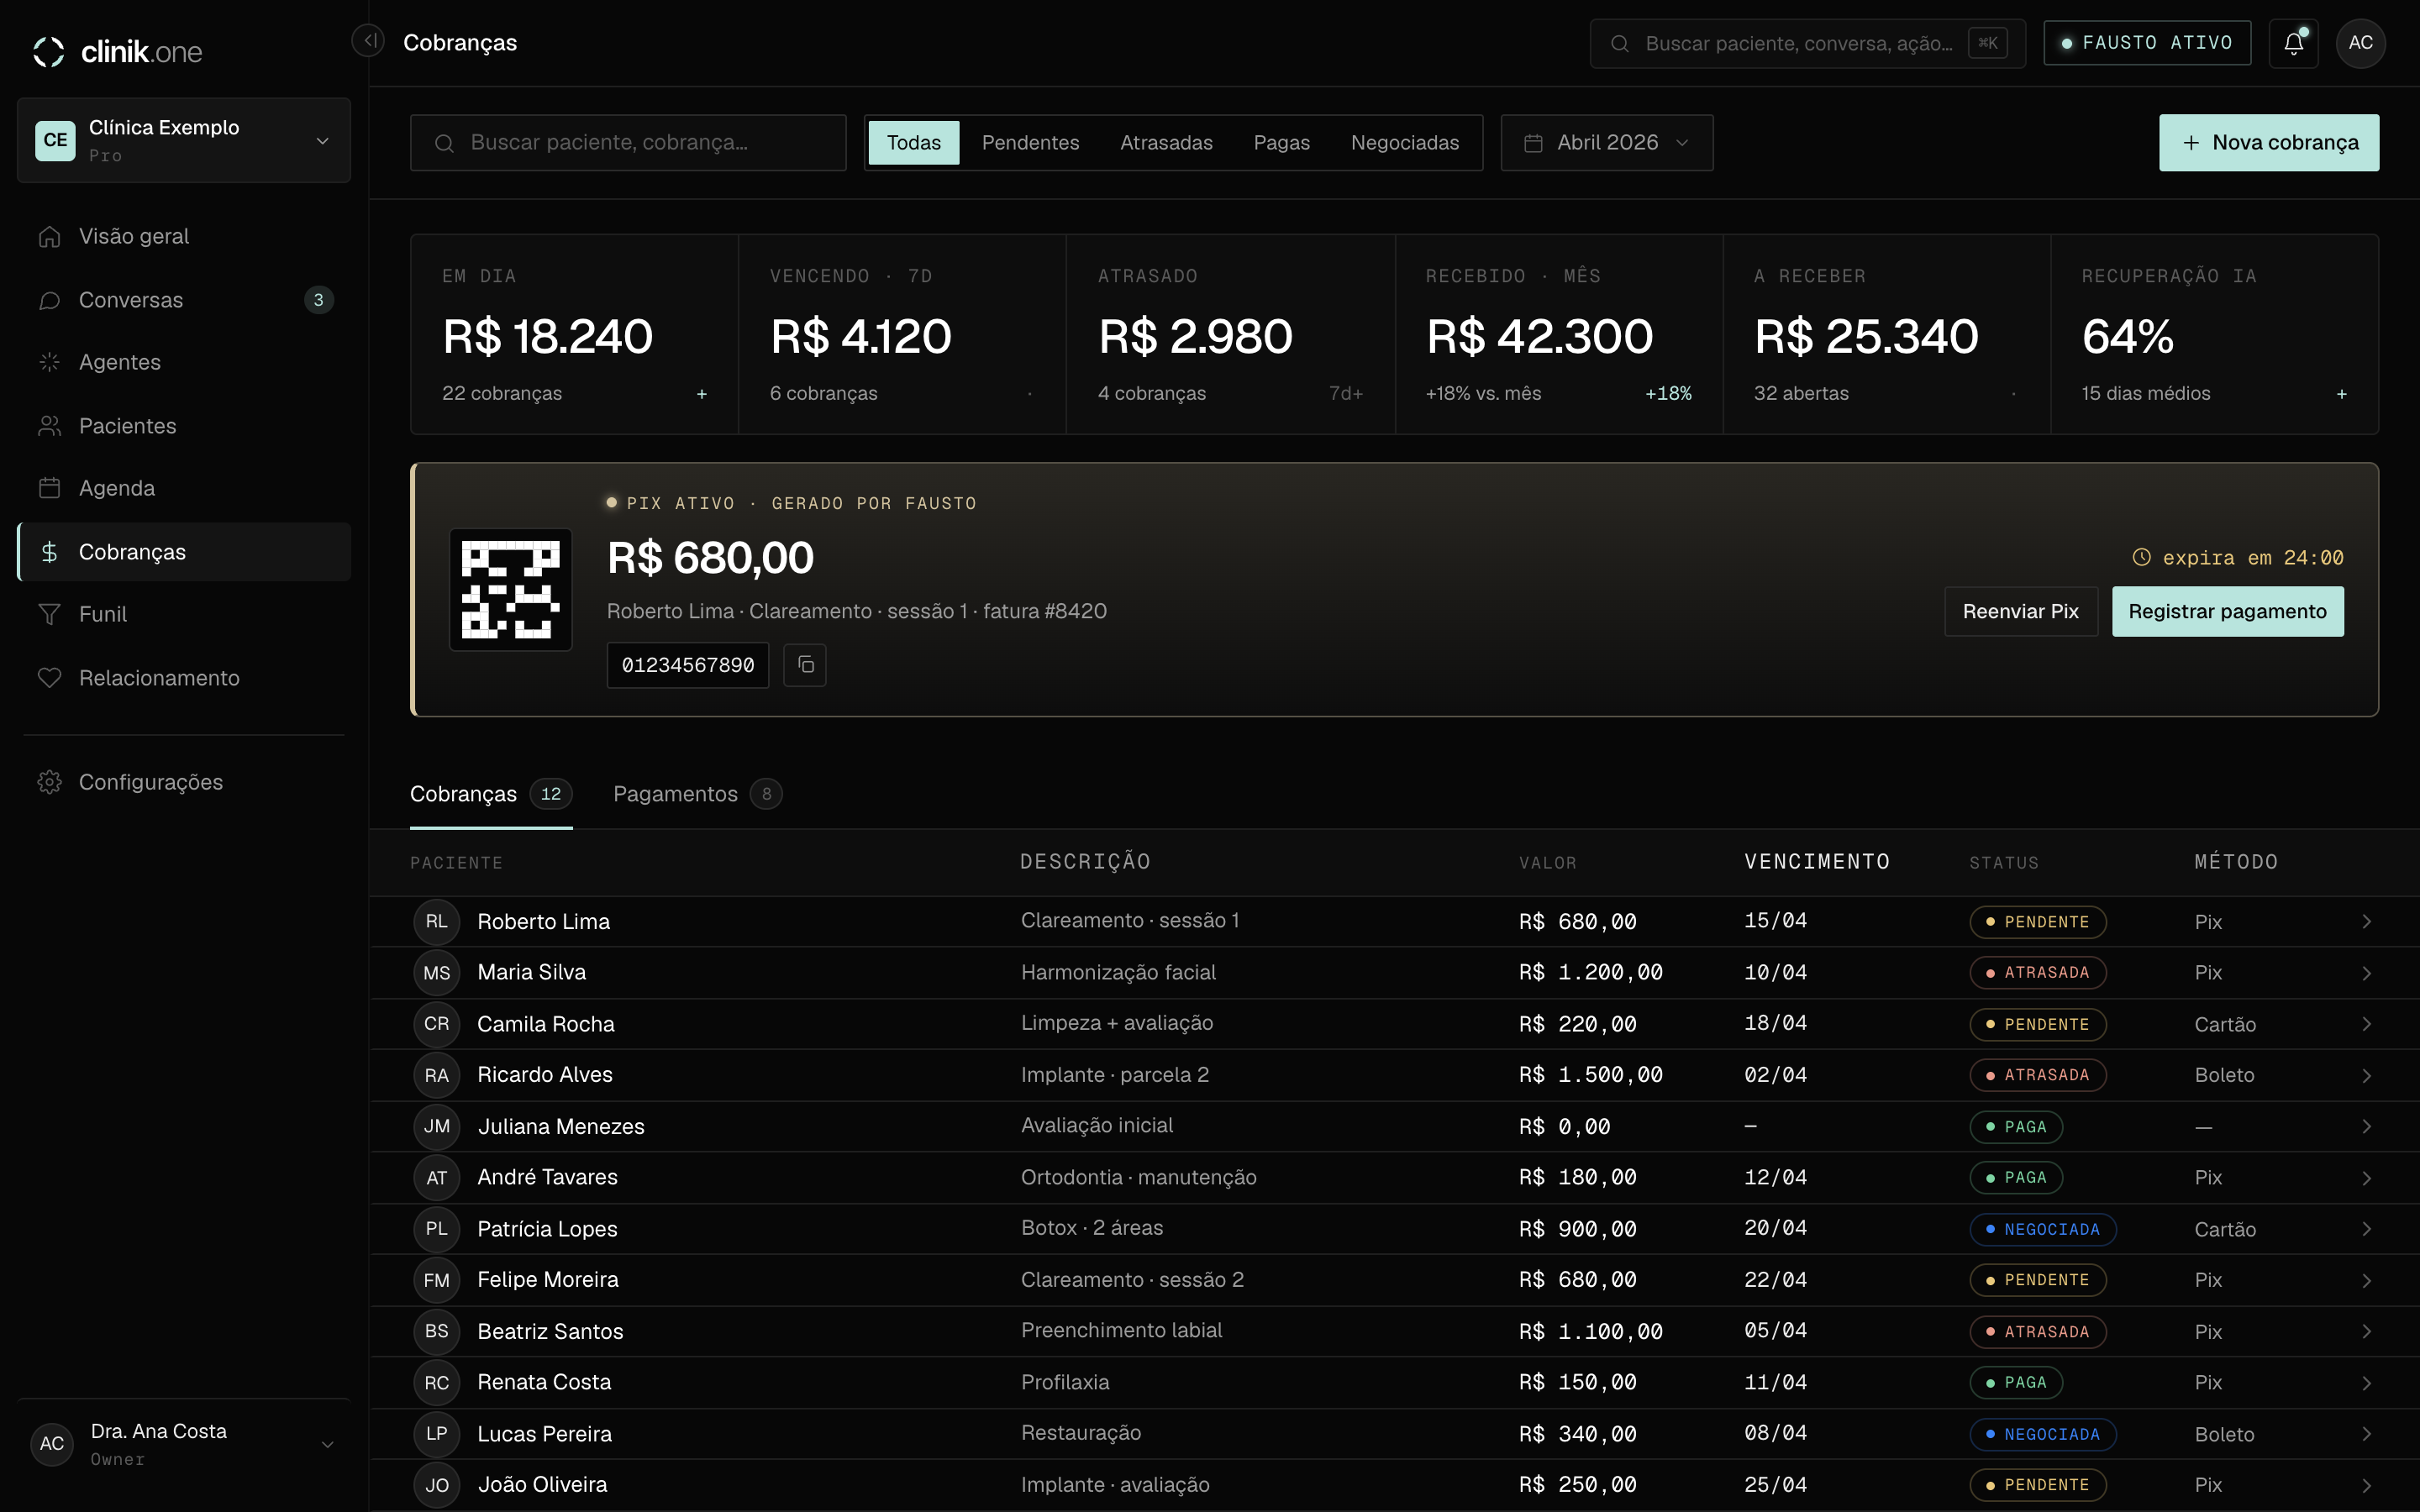Click the Buscar paciente, cobrança search field
The image size is (2420, 1512).
pos(628,143)
